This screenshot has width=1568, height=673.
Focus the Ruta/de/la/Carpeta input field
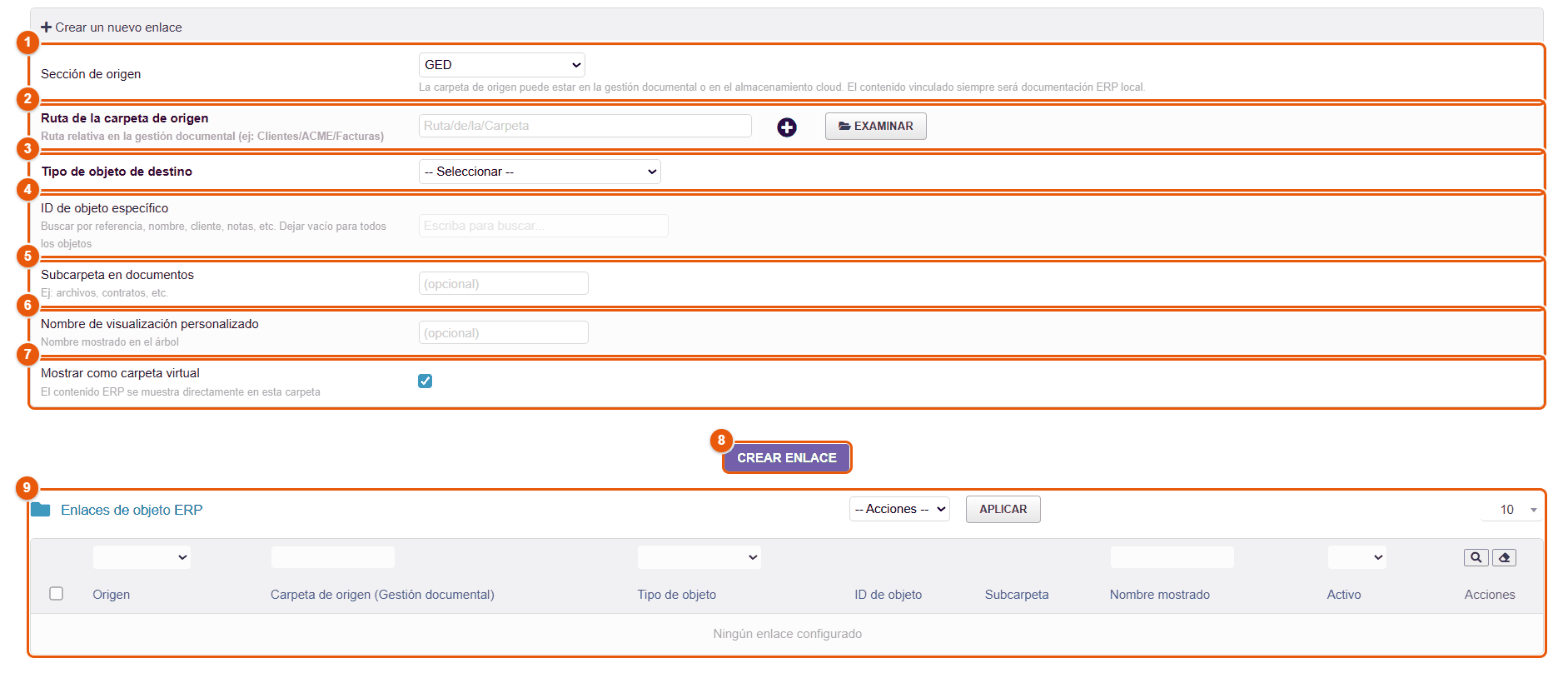[x=585, y=126]
